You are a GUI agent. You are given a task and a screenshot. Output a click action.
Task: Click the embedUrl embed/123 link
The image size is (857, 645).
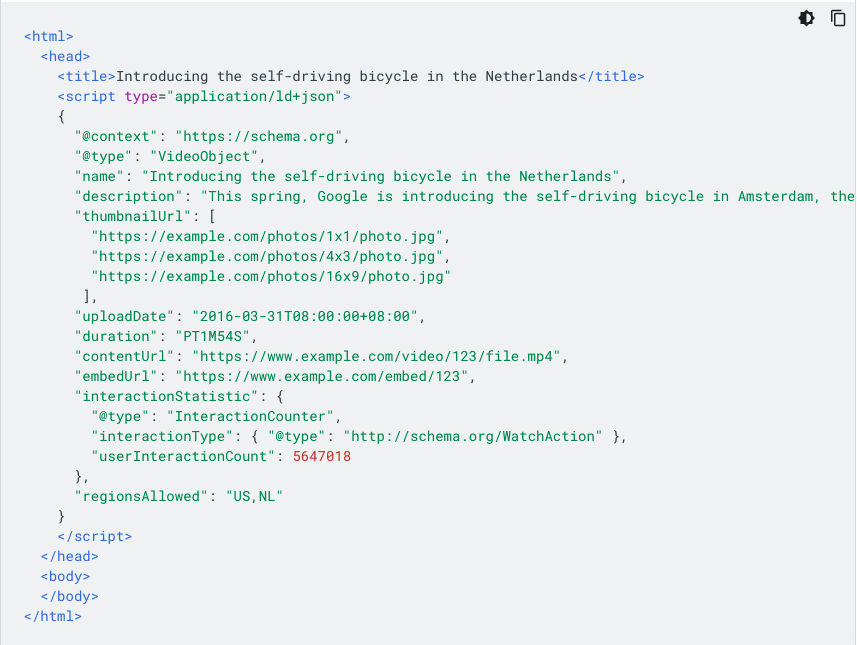point(321,377)
